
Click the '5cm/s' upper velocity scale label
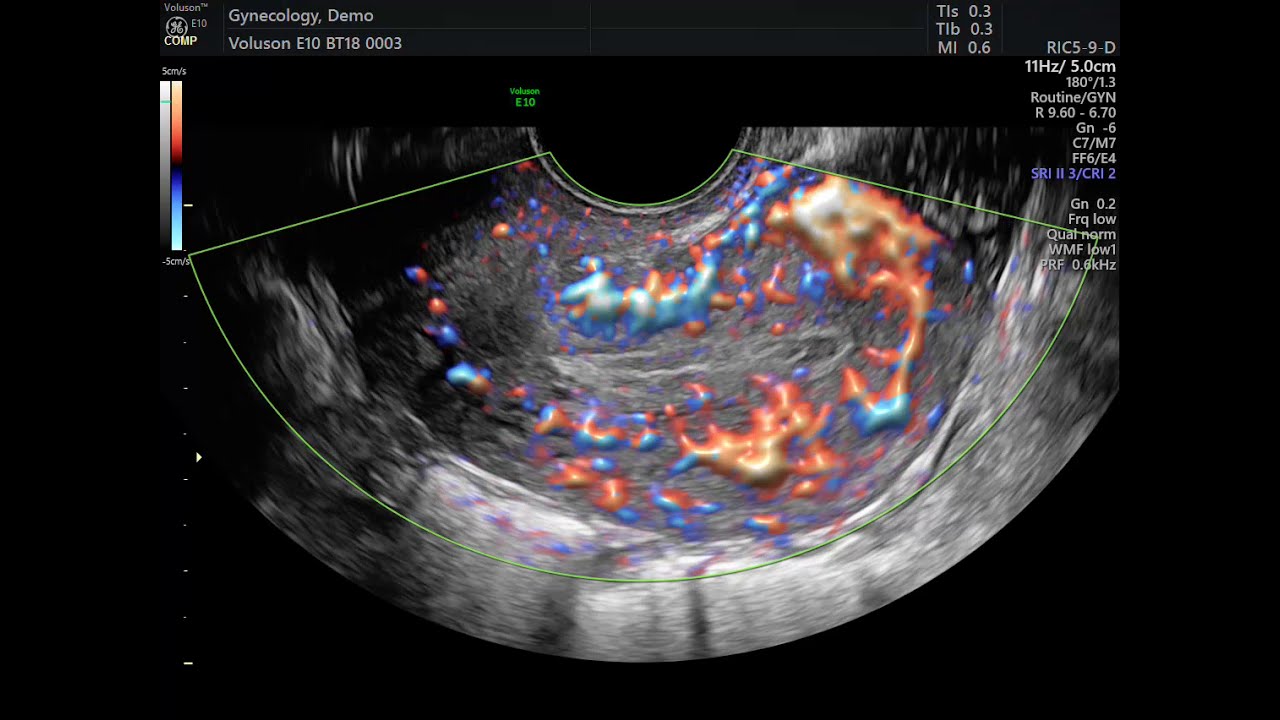174,72
